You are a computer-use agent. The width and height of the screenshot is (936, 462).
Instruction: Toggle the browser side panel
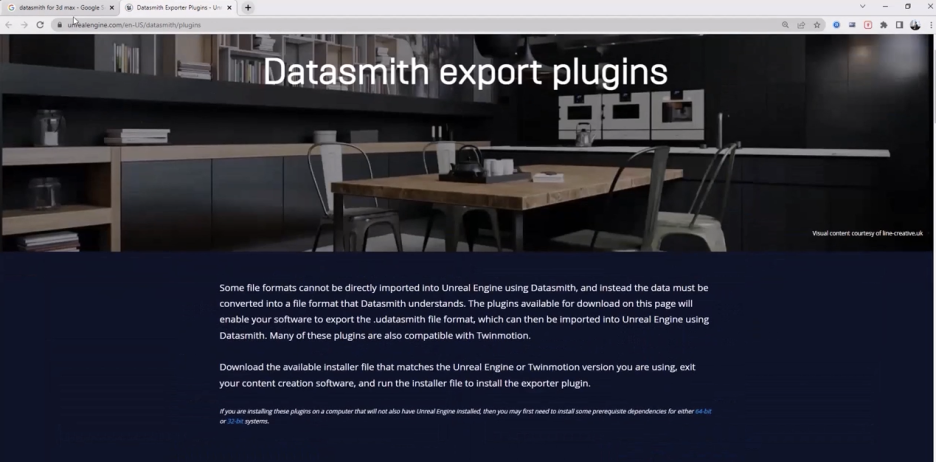click(899, 25)
